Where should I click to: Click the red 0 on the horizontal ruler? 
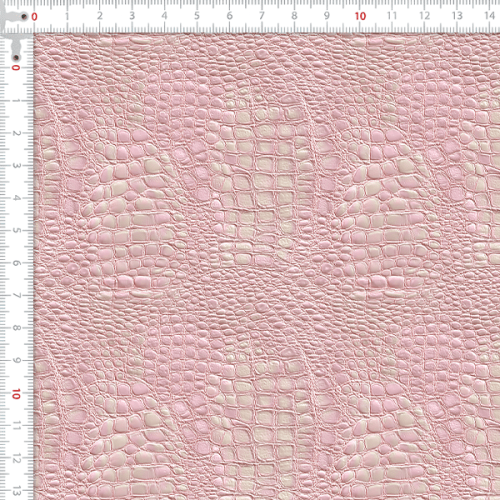(34, 17)
